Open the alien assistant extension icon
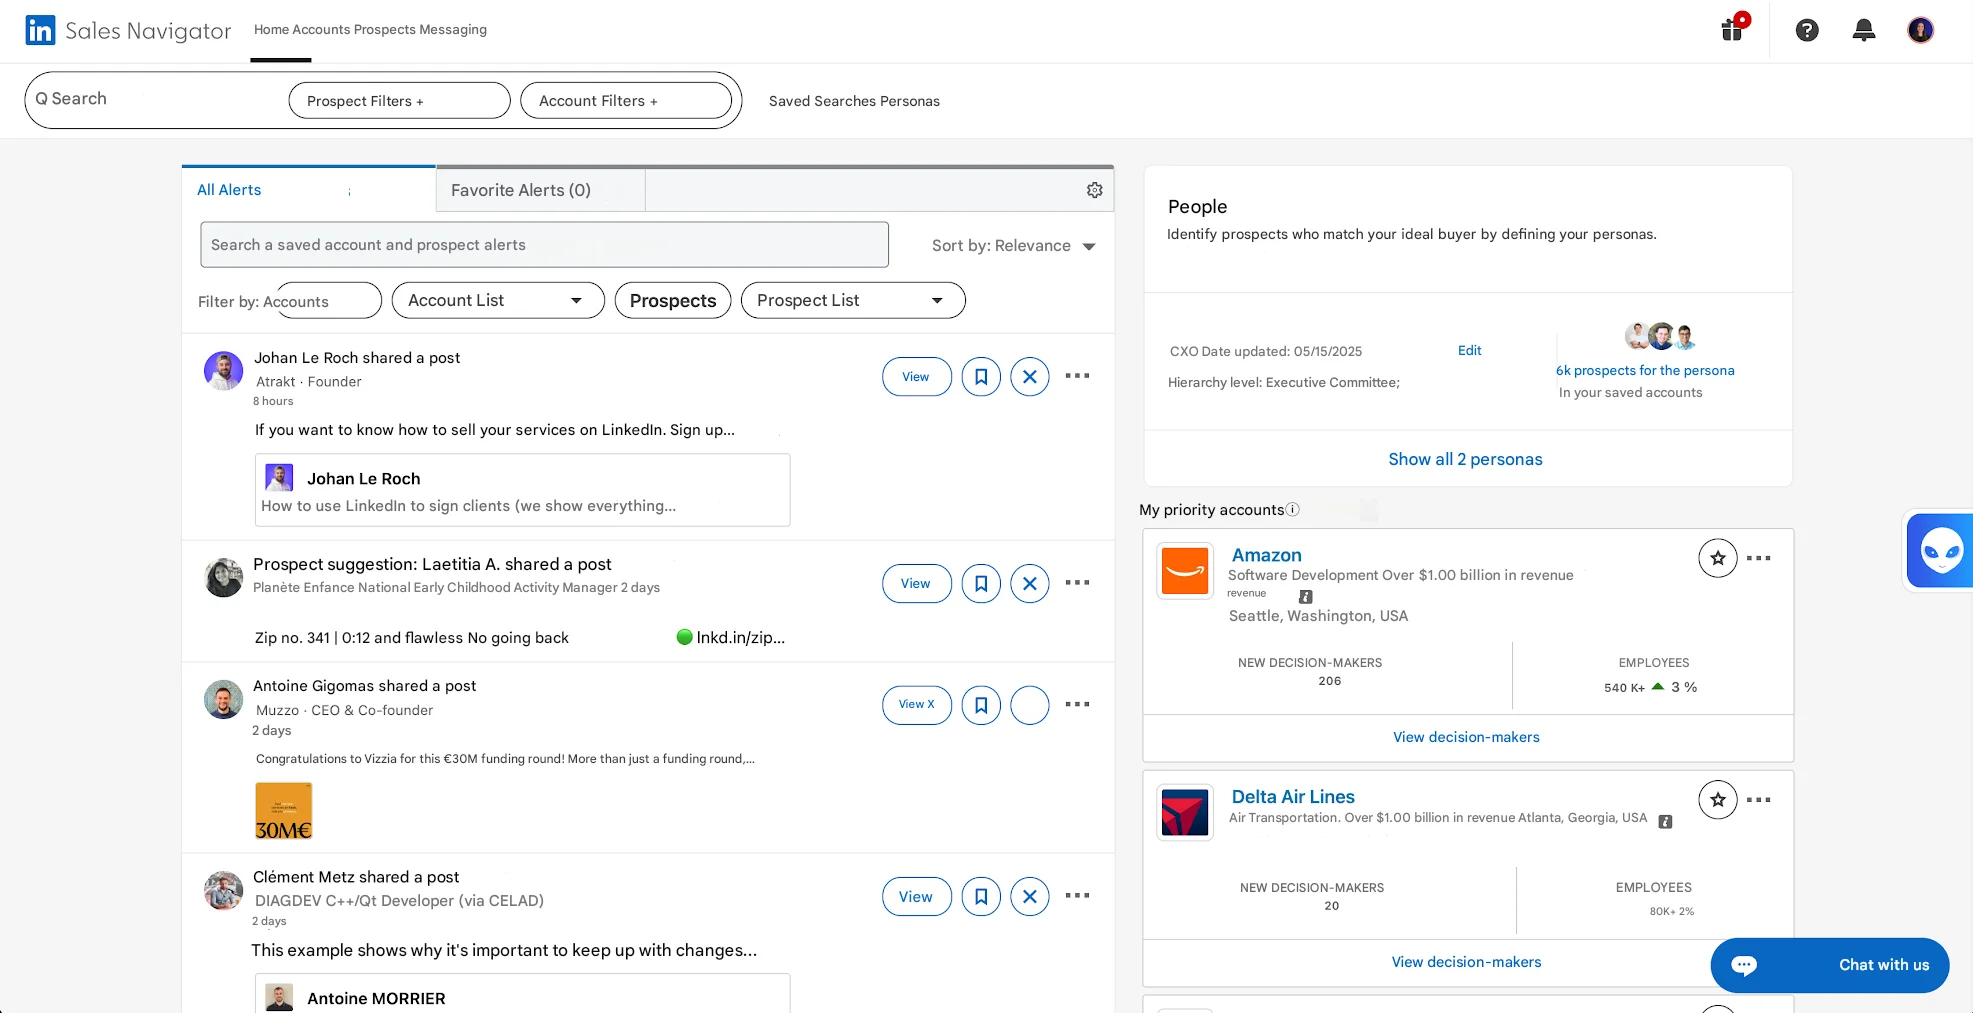This screenshot has width=1973, height=1013. tap(1940, 551)
